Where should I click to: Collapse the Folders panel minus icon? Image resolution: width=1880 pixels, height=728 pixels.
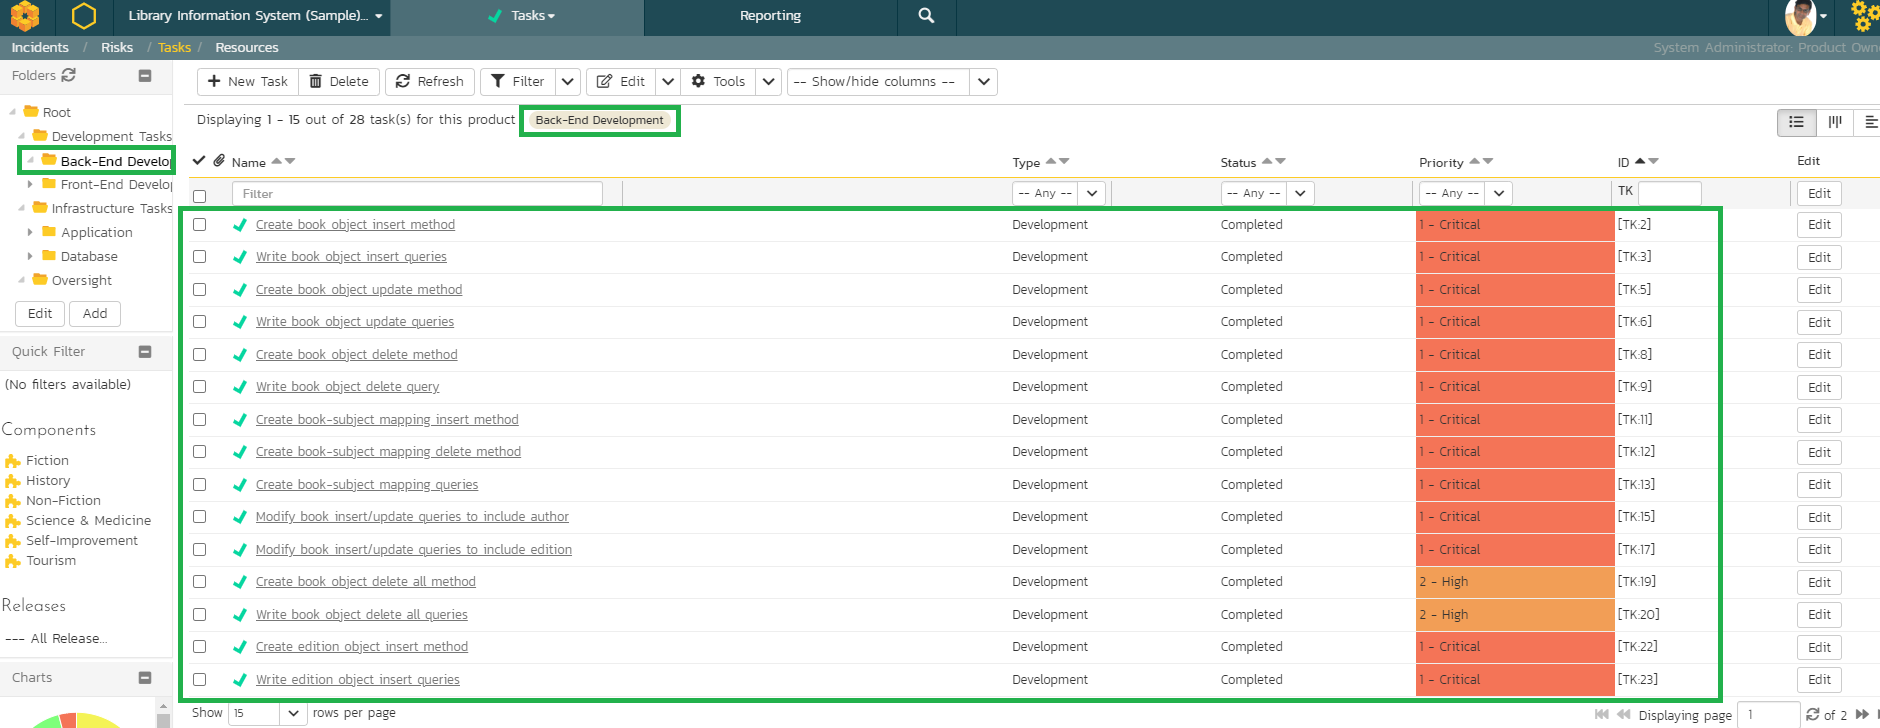point(145,75)
